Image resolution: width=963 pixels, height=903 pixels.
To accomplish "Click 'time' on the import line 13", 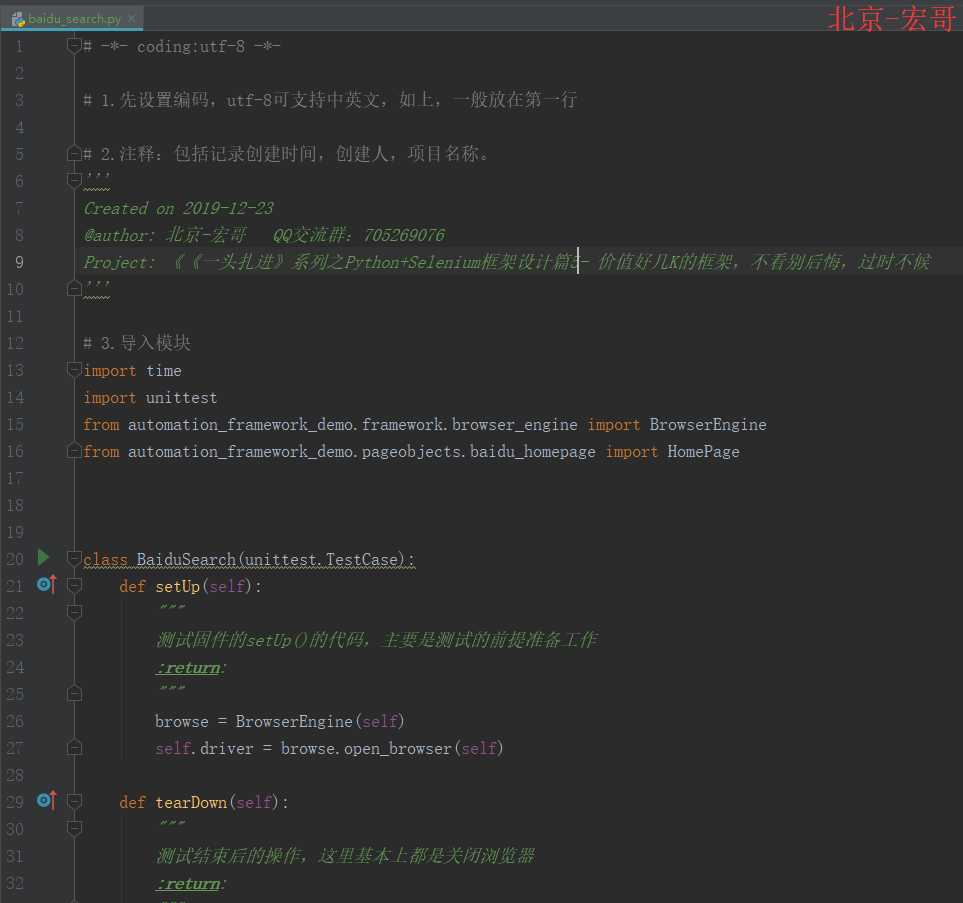I will point(163,371).
